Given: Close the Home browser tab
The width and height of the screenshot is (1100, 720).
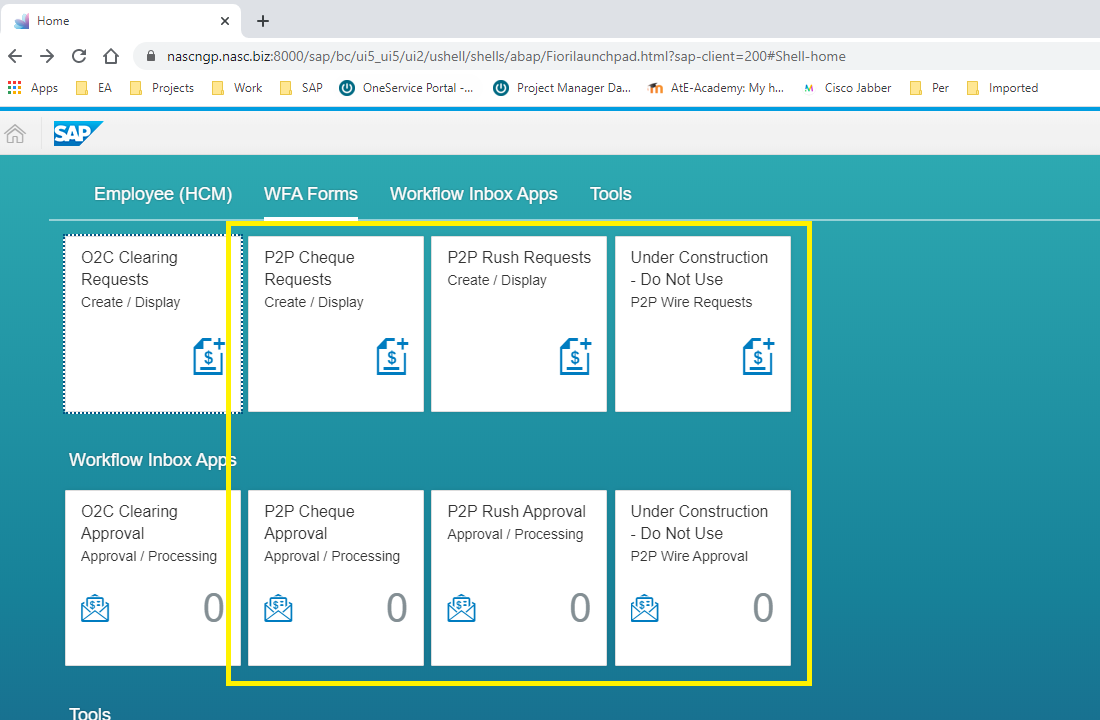Looking at the screenshot, I should click(x=224, y=21).
